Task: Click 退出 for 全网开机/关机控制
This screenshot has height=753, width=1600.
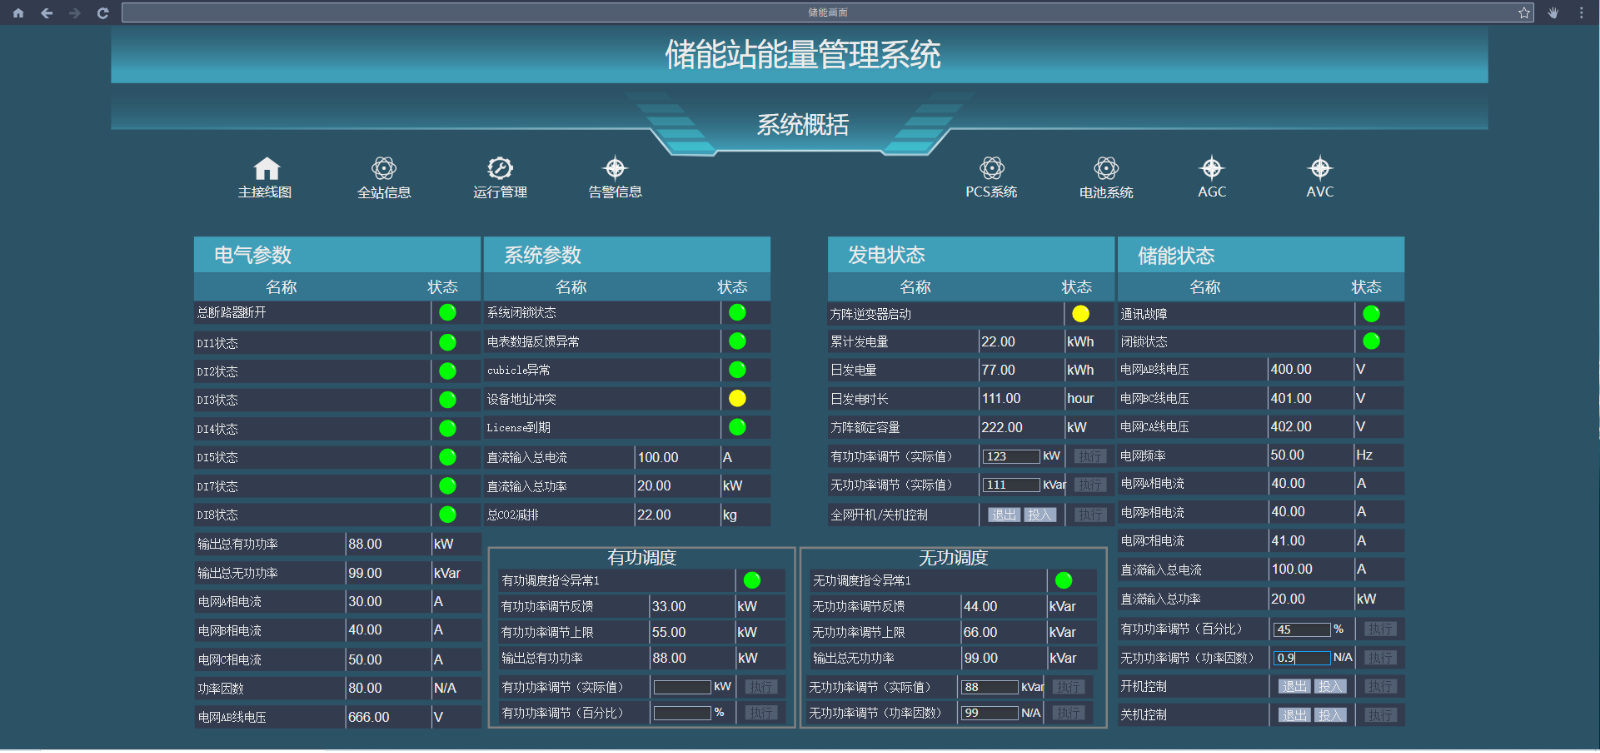Action: [x=1004, y=515]
